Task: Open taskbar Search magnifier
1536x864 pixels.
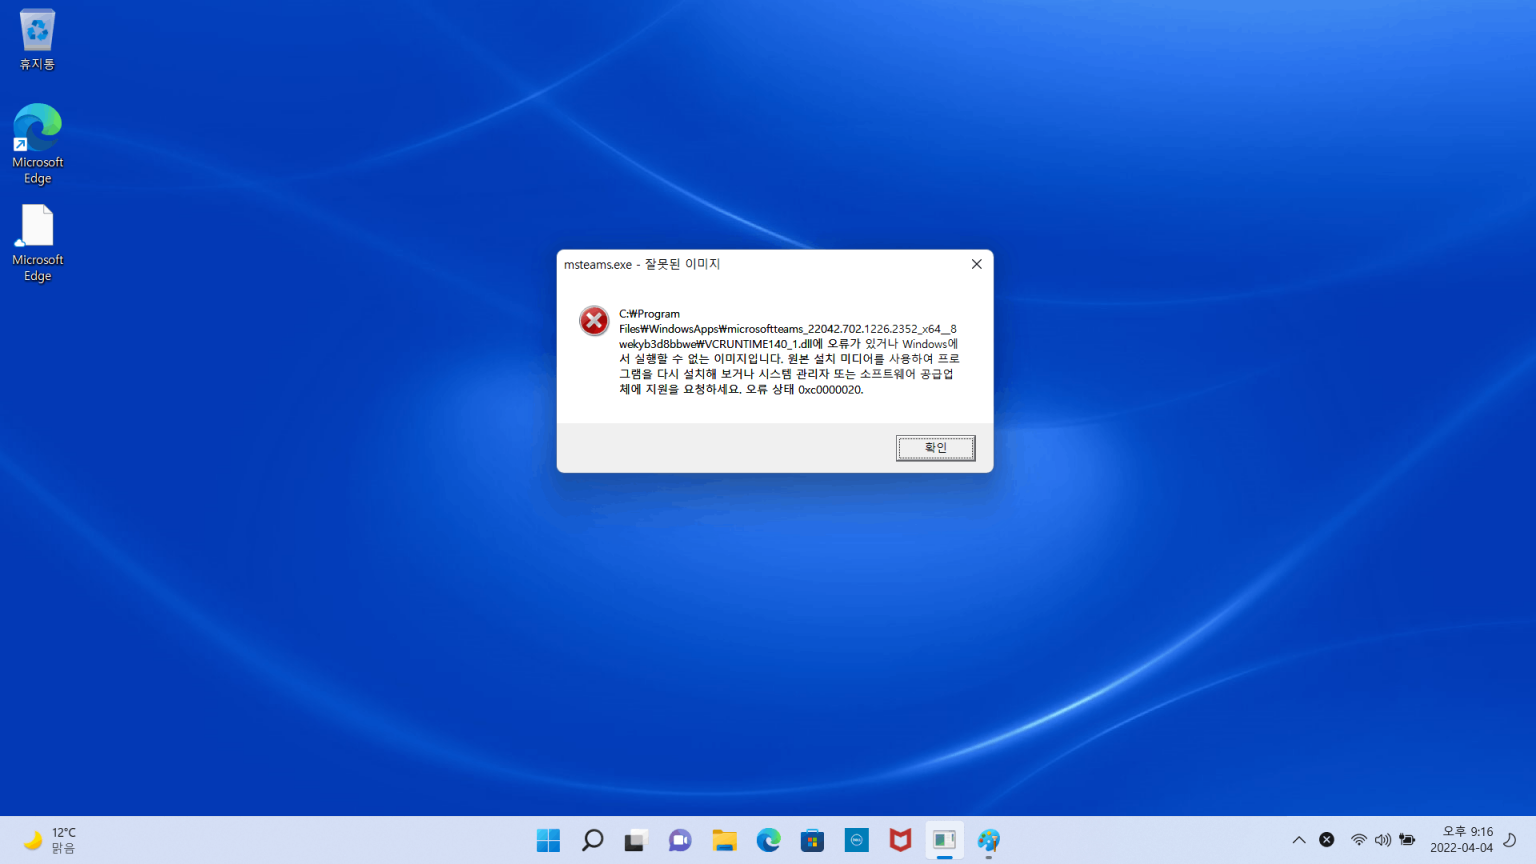Action: (x=592, y=840)
